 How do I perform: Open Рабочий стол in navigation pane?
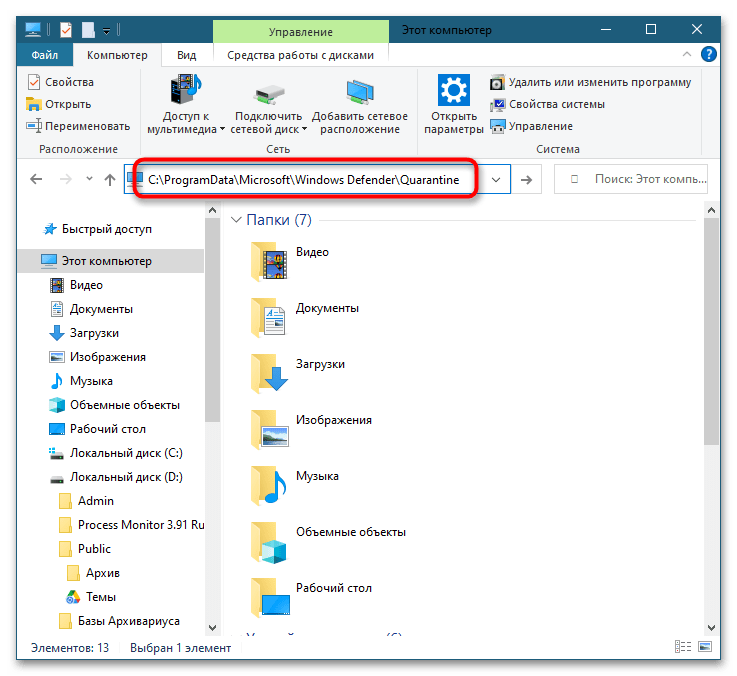point(98,429)
